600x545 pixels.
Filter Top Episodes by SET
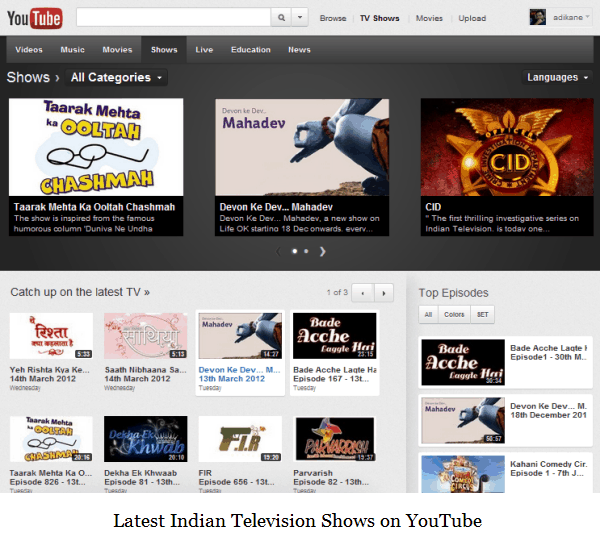coord(482,314)
